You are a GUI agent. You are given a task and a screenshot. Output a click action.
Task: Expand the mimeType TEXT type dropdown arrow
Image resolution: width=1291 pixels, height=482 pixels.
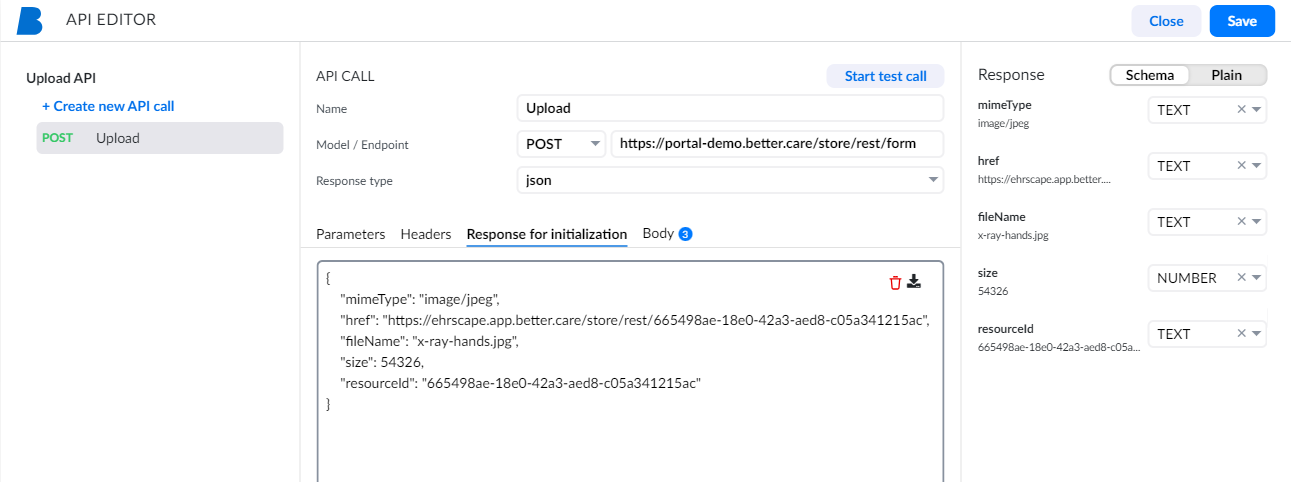coord(1256,110)
